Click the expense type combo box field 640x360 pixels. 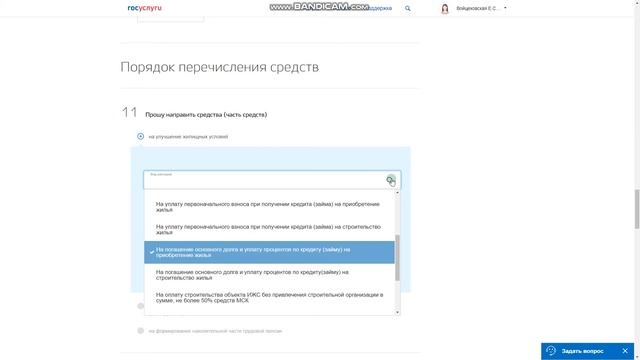[x=272, y=180]
